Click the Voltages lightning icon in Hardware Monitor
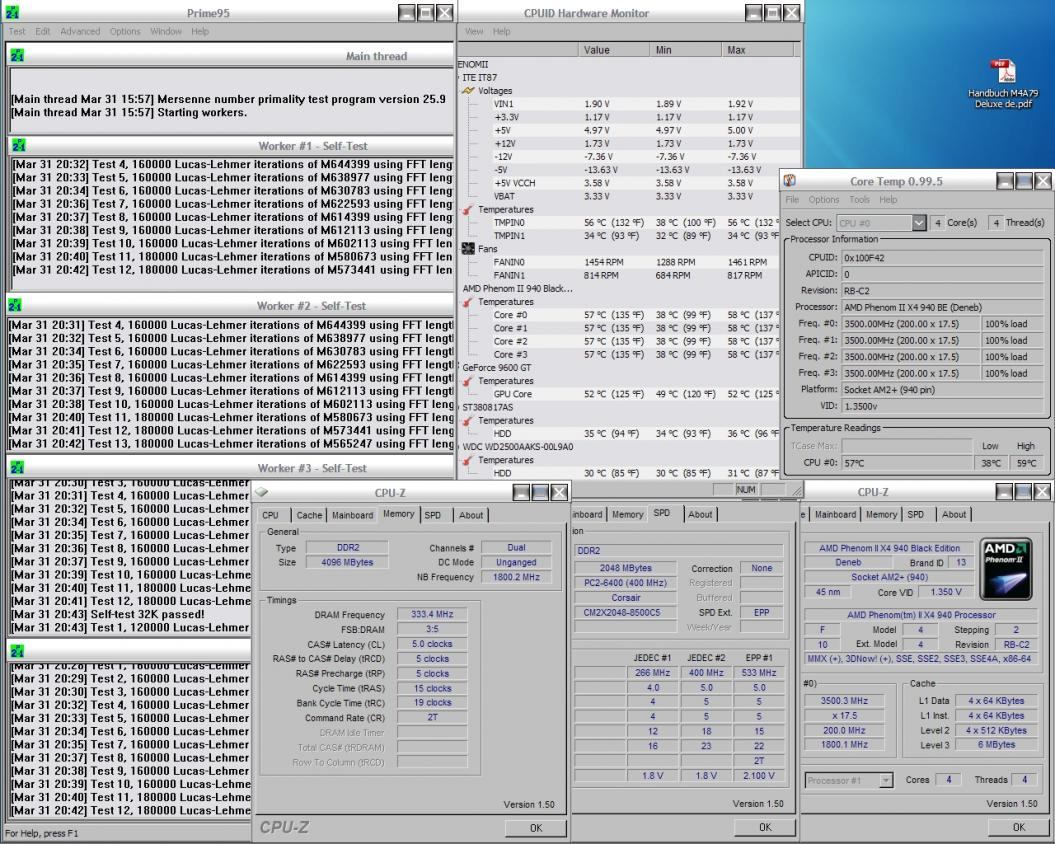 pyautogui.click(x=468, y=90)
